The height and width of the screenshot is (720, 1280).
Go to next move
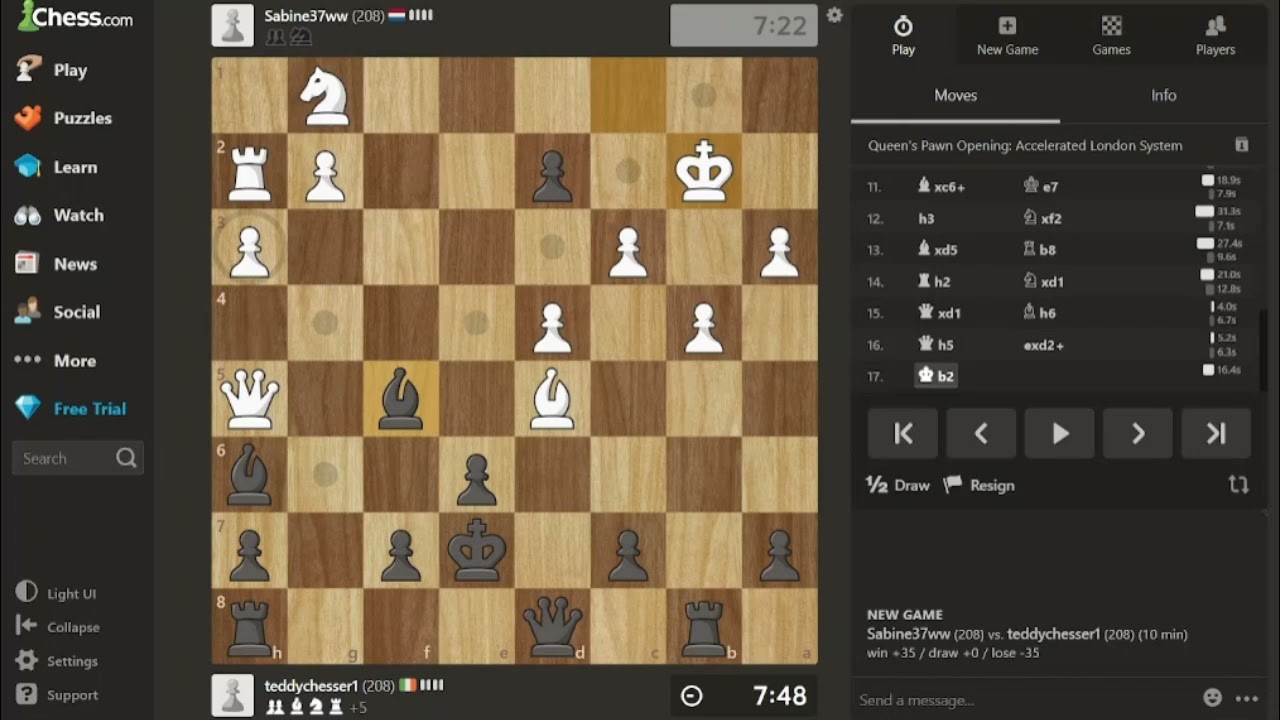[1137, 433]
